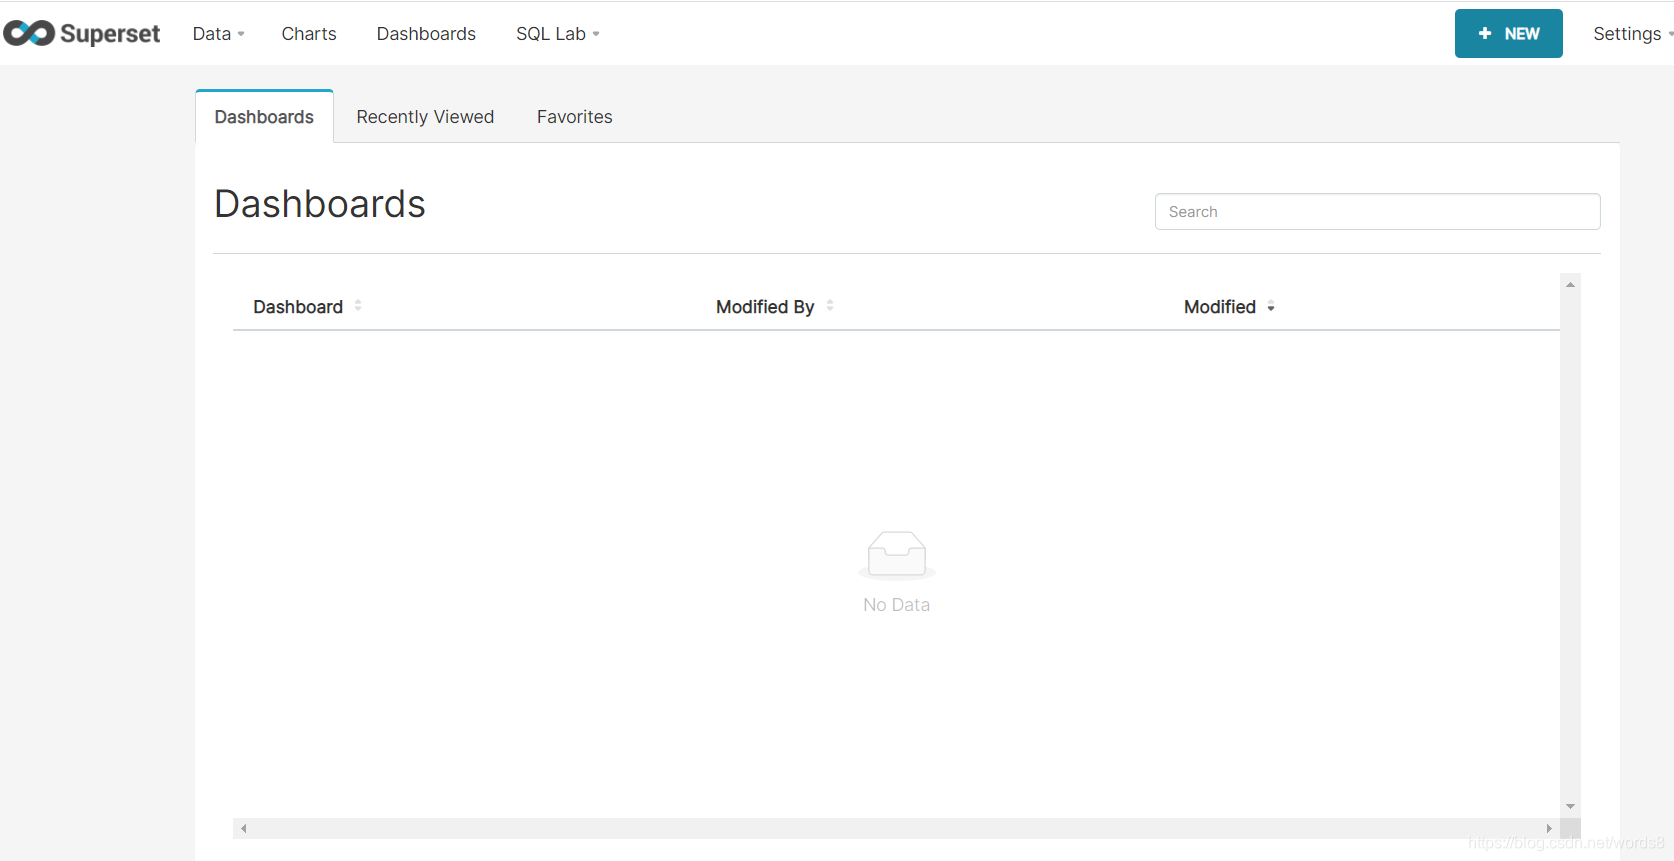The width and height of the screenshot is (1674, 861).
Task: Click the horizontal scrollbar right arrow
Action: pyautogui.click(x=1549, y=828)
